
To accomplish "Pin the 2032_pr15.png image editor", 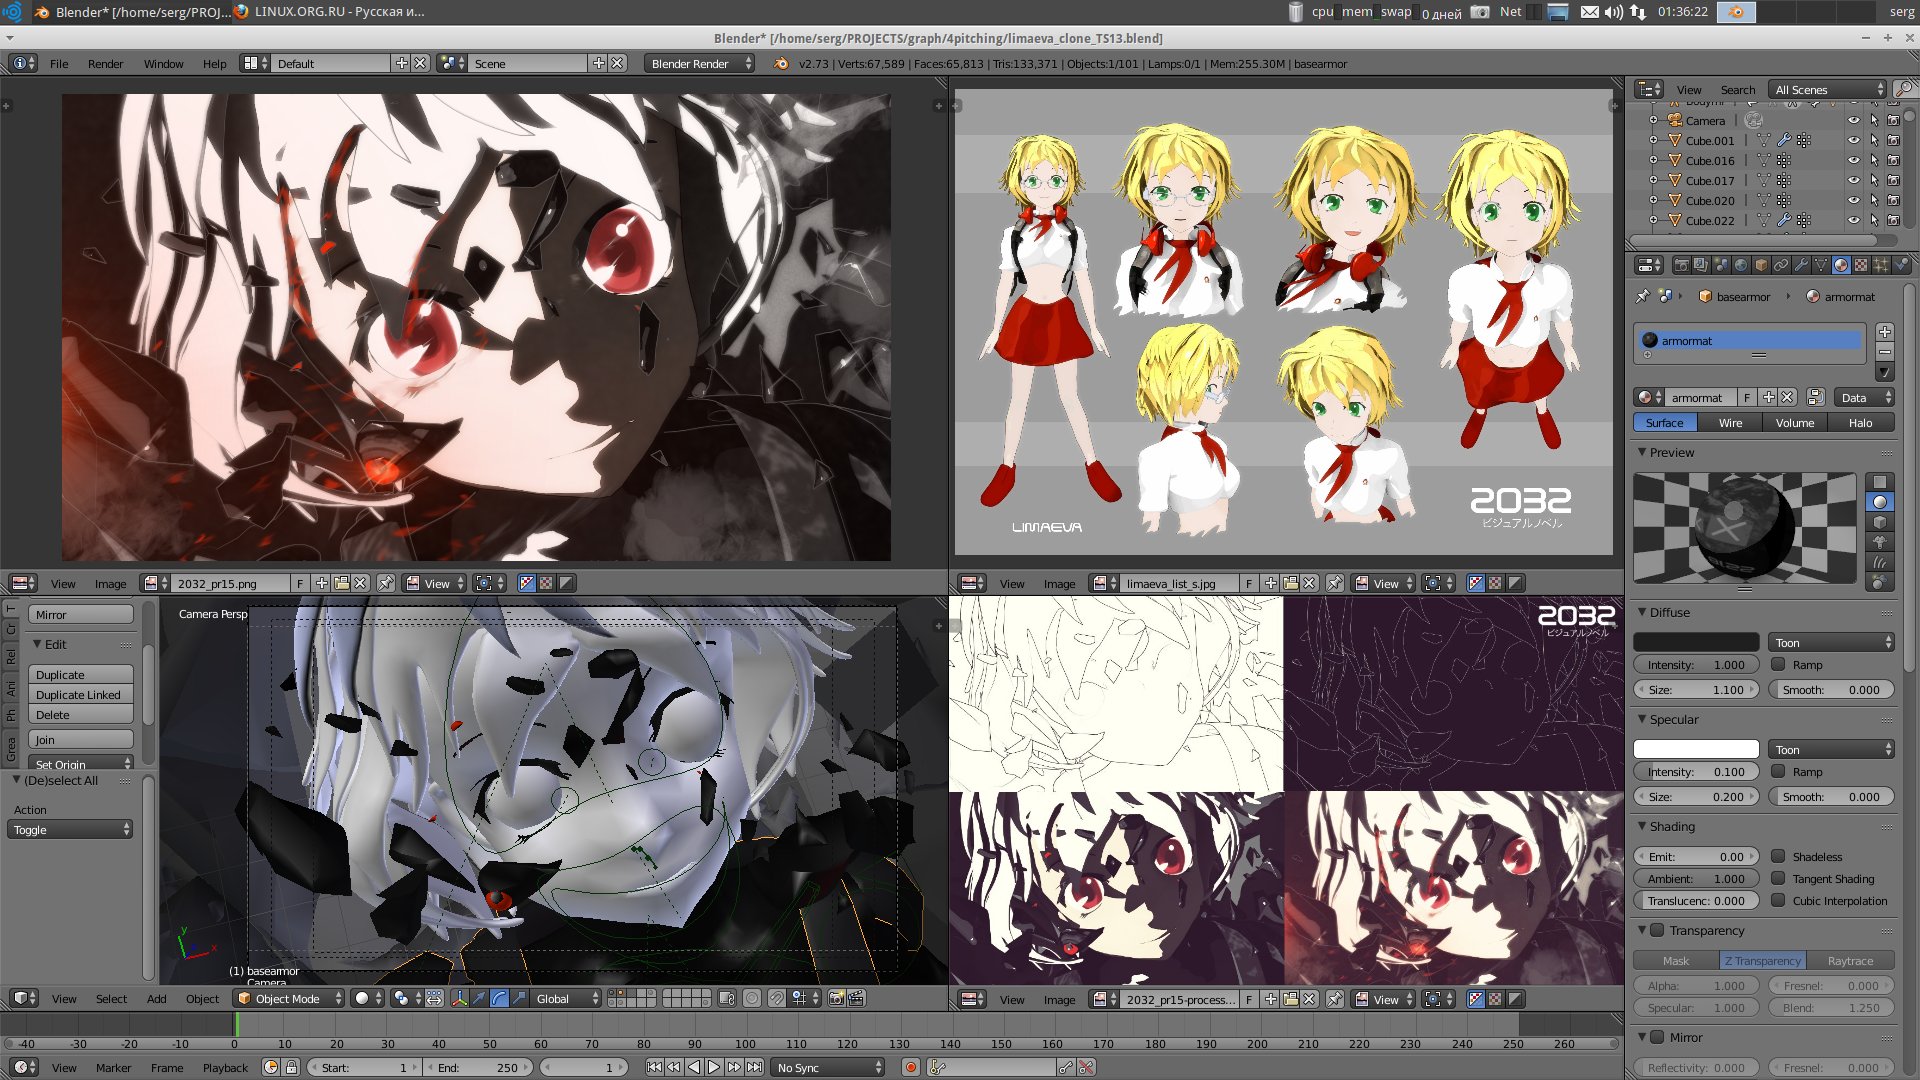I will coord(386,583).
